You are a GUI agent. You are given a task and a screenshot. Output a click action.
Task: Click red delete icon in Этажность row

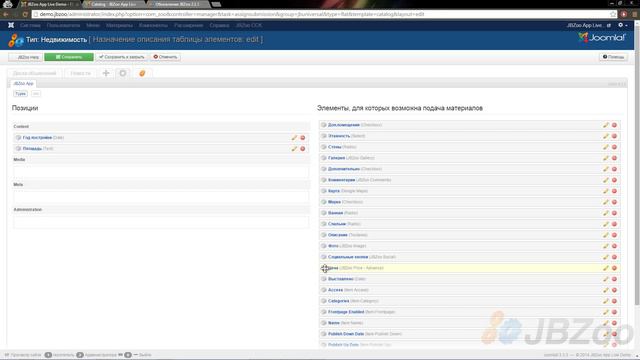[x=614, y=136]
